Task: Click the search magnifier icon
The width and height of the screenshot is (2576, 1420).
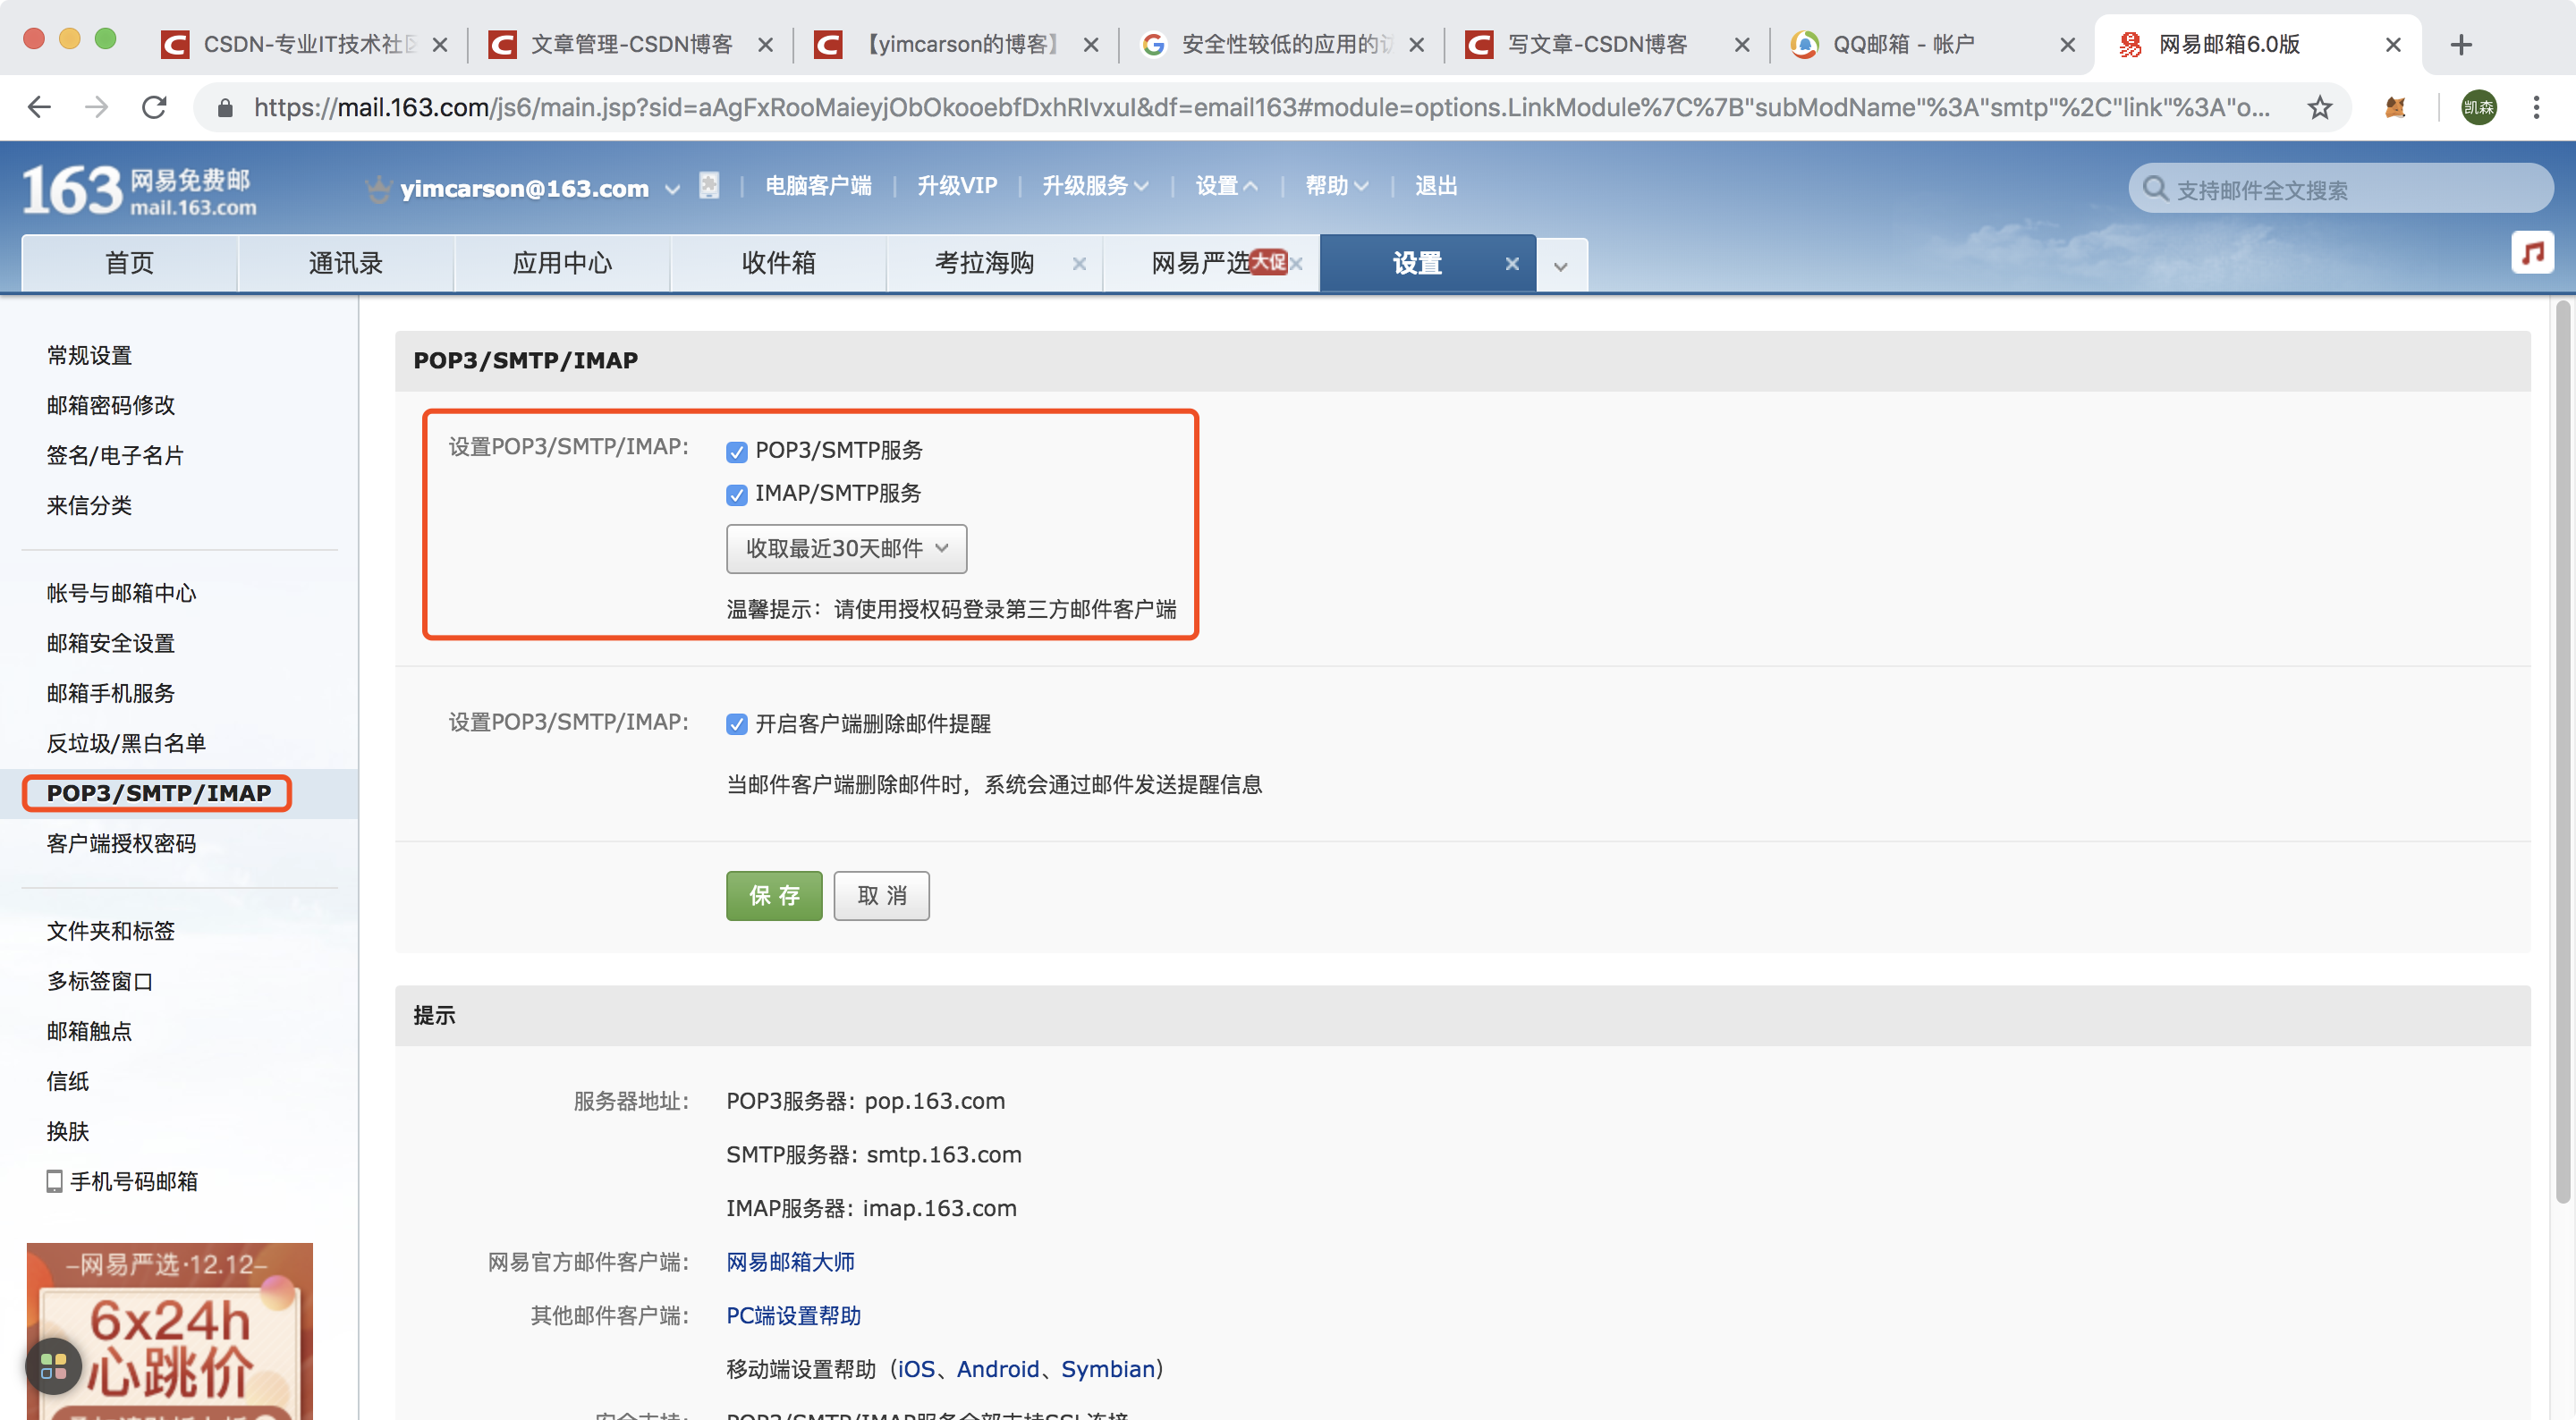Action: (x=2155, y=189)
